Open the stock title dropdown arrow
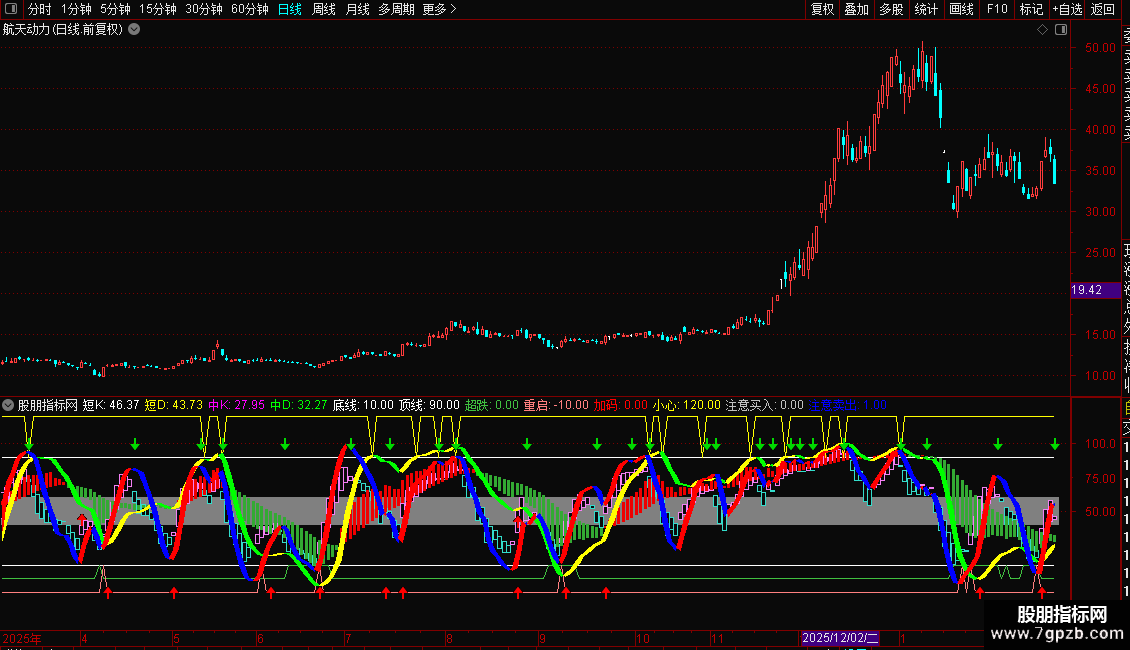Viewport: 1130px width, 650px height. pos(134,29)
